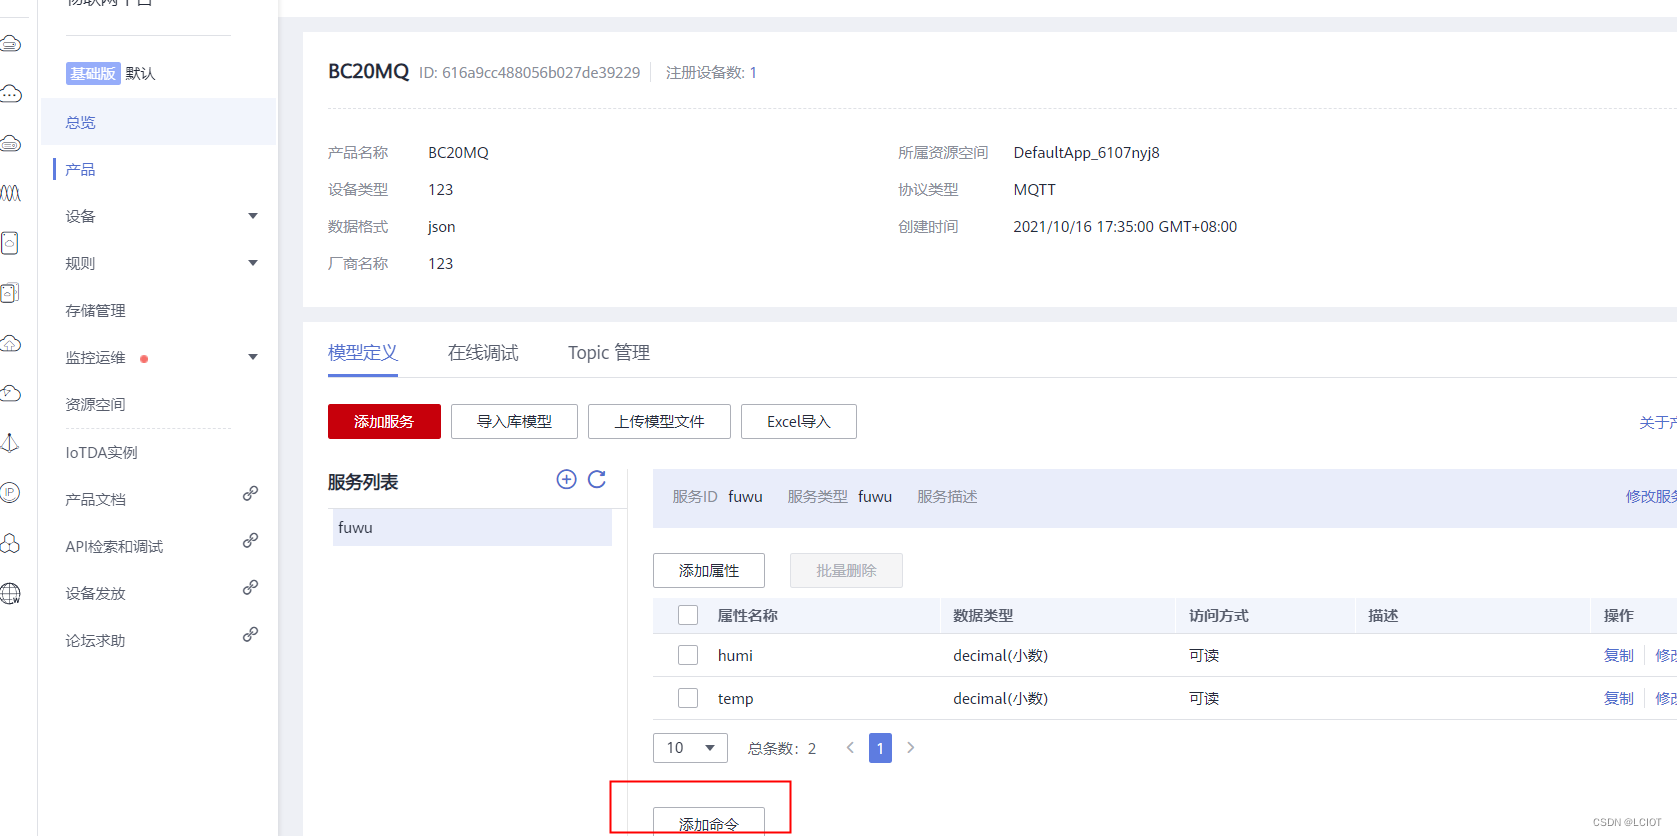The height and width of the screenshot is (836, 1677).
Task: Tick the checkbox for temp property
Action: [x=688, y=698]
